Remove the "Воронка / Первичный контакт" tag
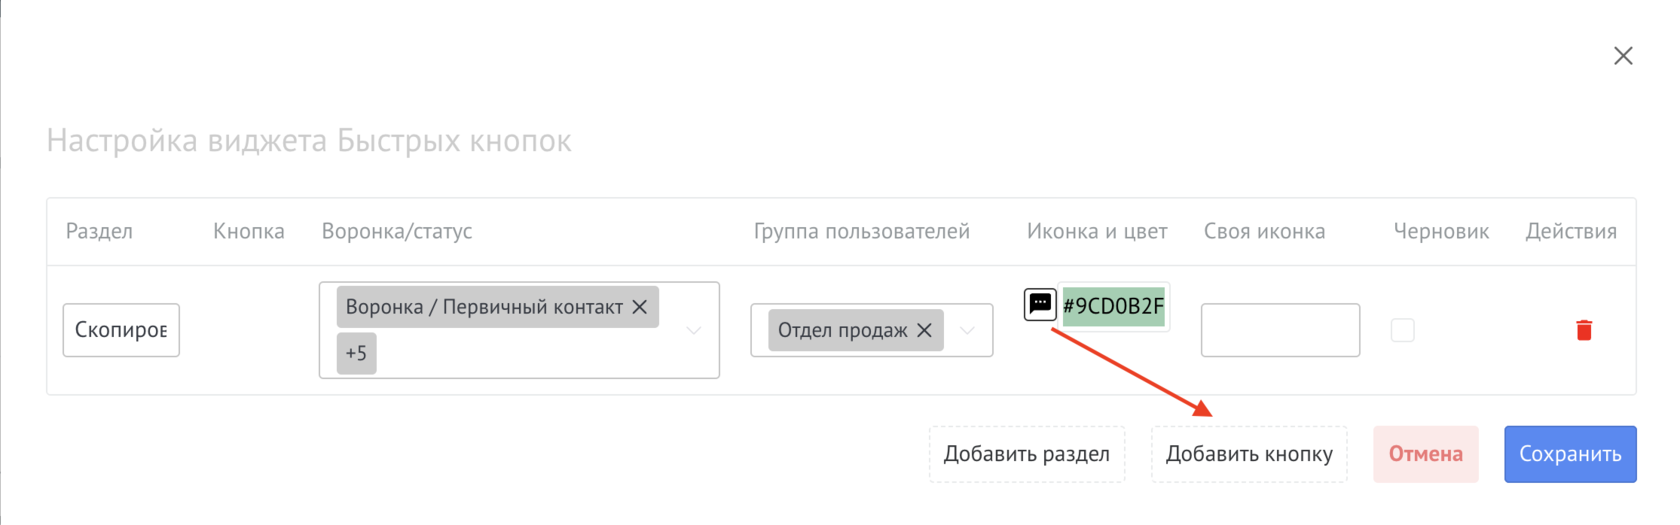Screen dimensions: 1680x525 [x=640, y=307]
